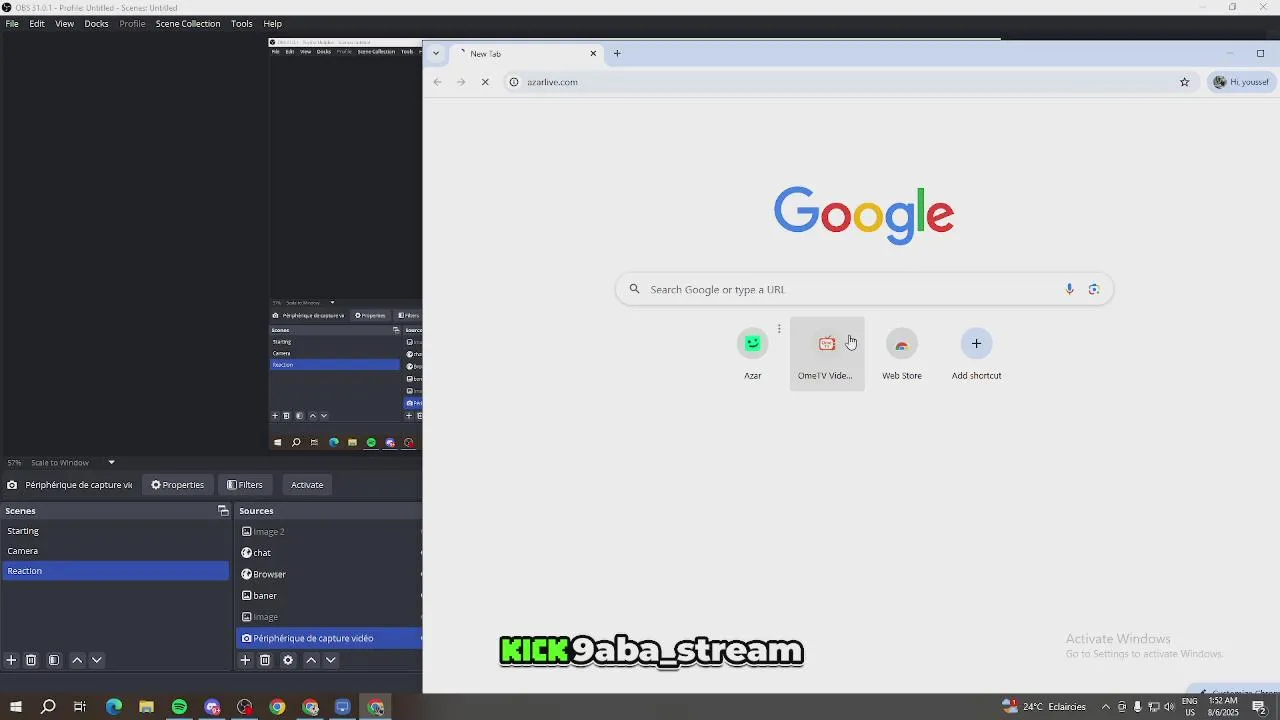Delete the selected source using trash icon
The width and height of the screenshot is (1280, 720).
265,660
